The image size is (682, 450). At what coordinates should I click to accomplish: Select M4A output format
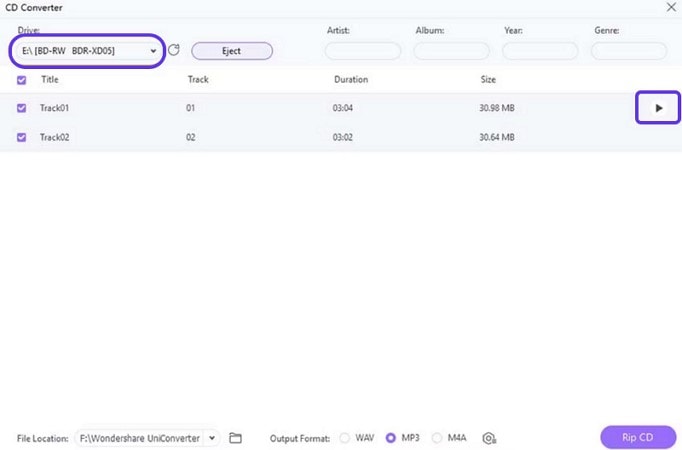[437, 438]
